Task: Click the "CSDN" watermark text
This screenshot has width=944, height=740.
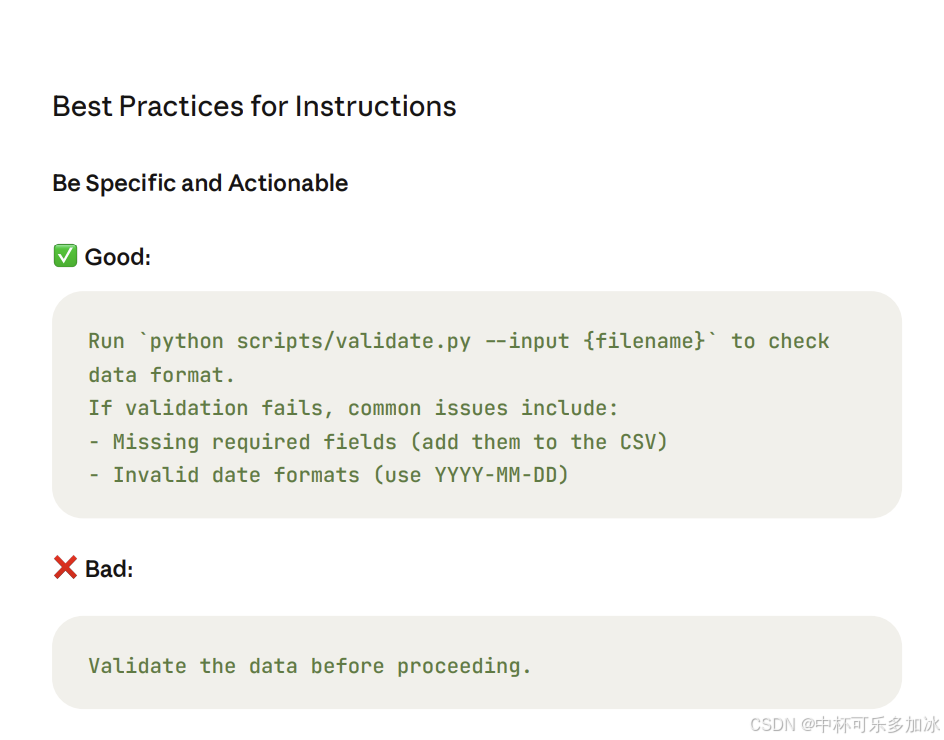Action: pyautogui.click(x=771, y=724)
